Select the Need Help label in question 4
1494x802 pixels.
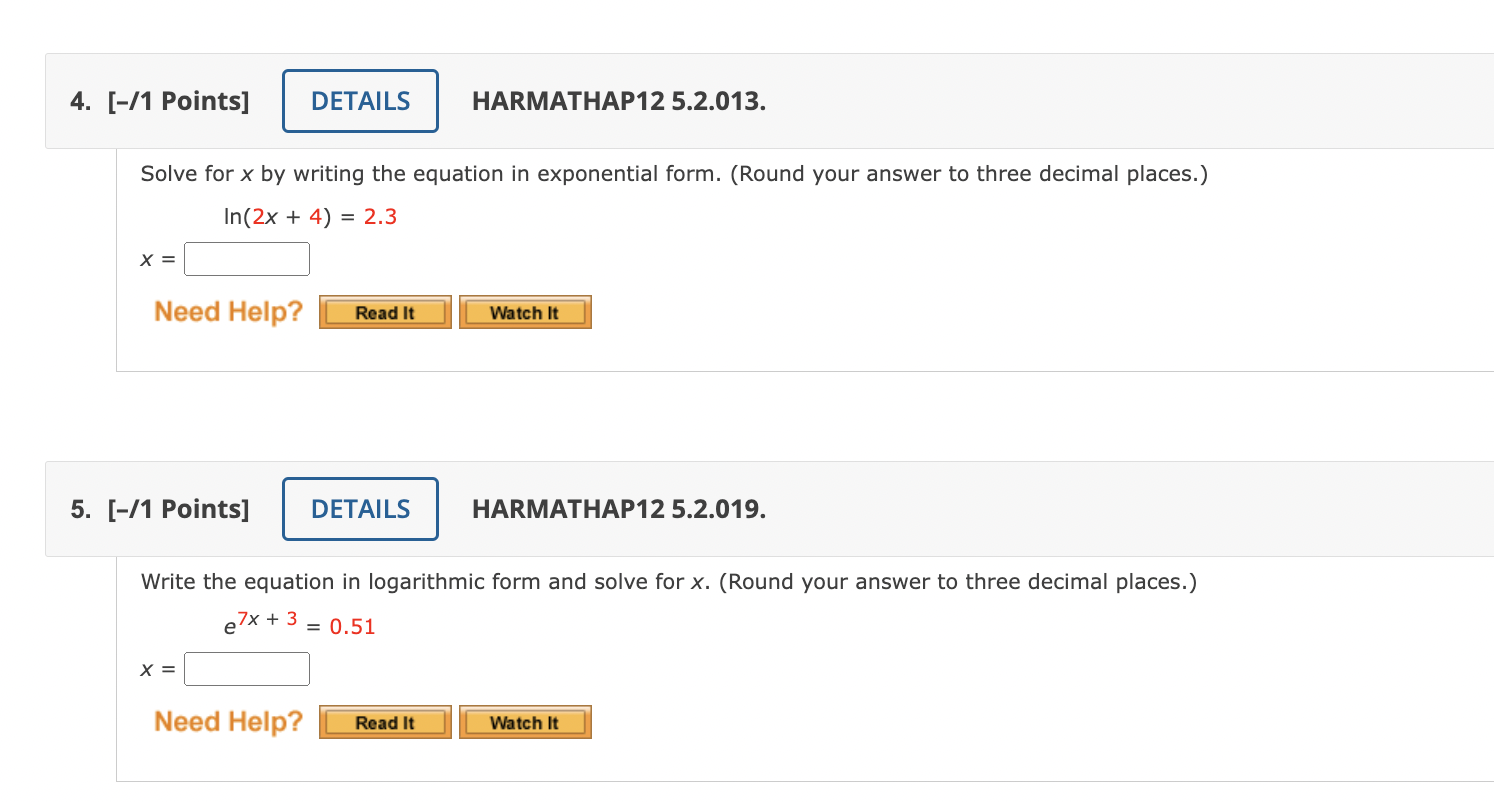[x=227, y=311]
